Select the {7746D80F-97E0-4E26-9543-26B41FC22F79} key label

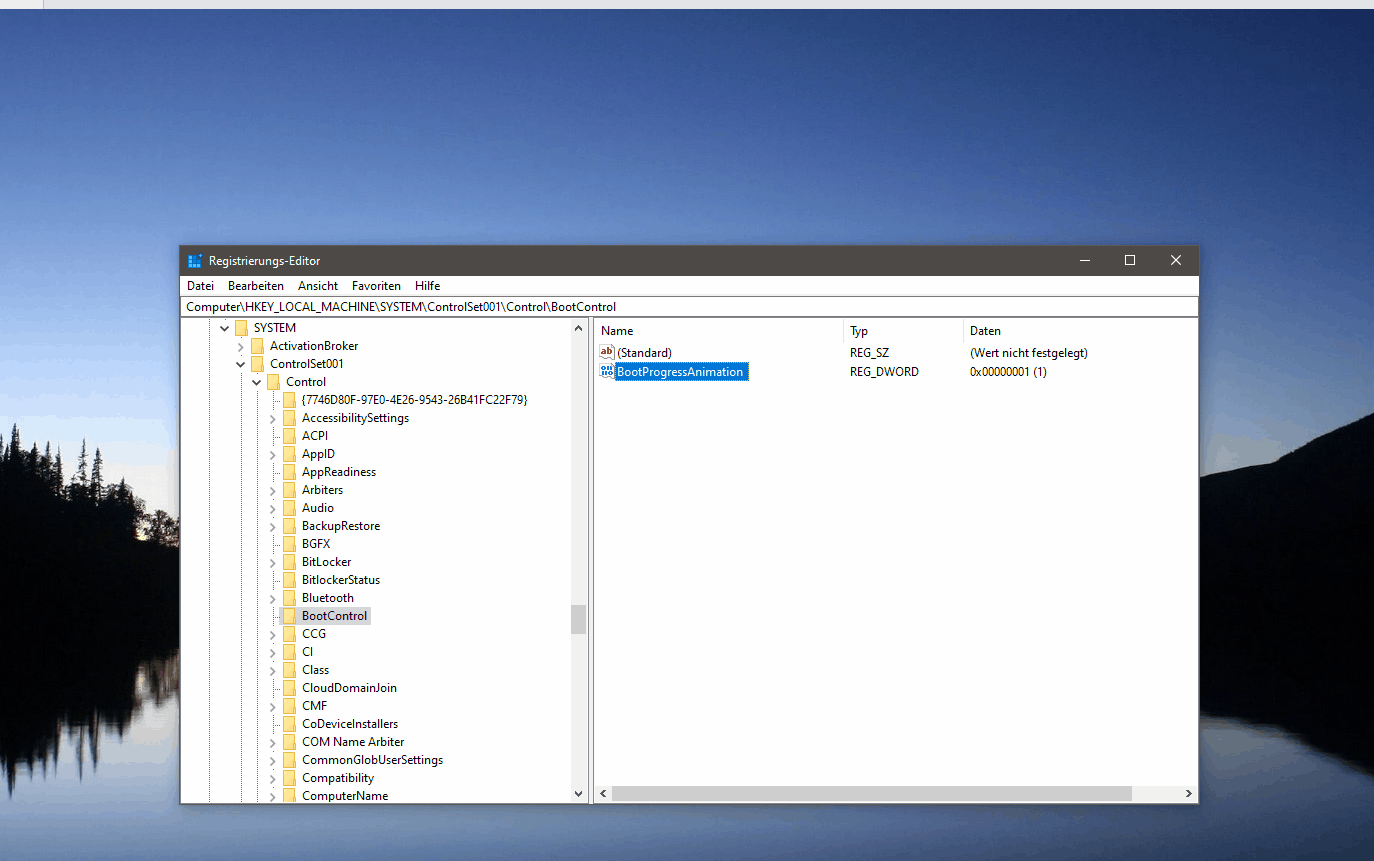coord(414,400)
